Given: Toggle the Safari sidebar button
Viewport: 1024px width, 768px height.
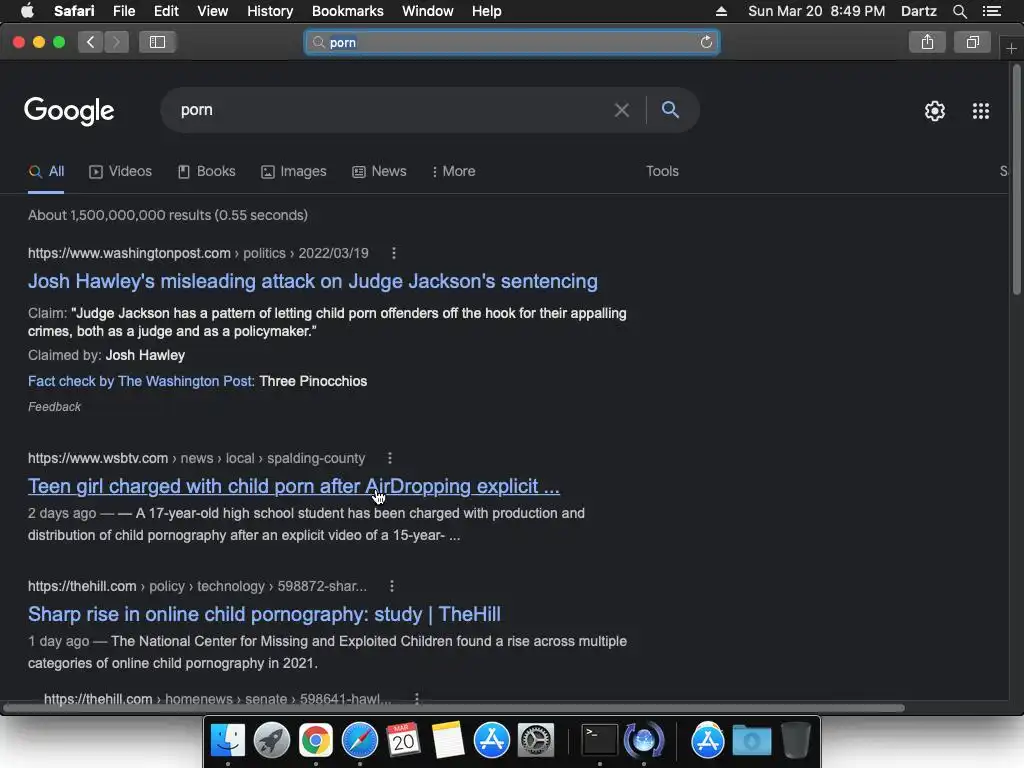Looking at the screenshot, I should 157,42.
